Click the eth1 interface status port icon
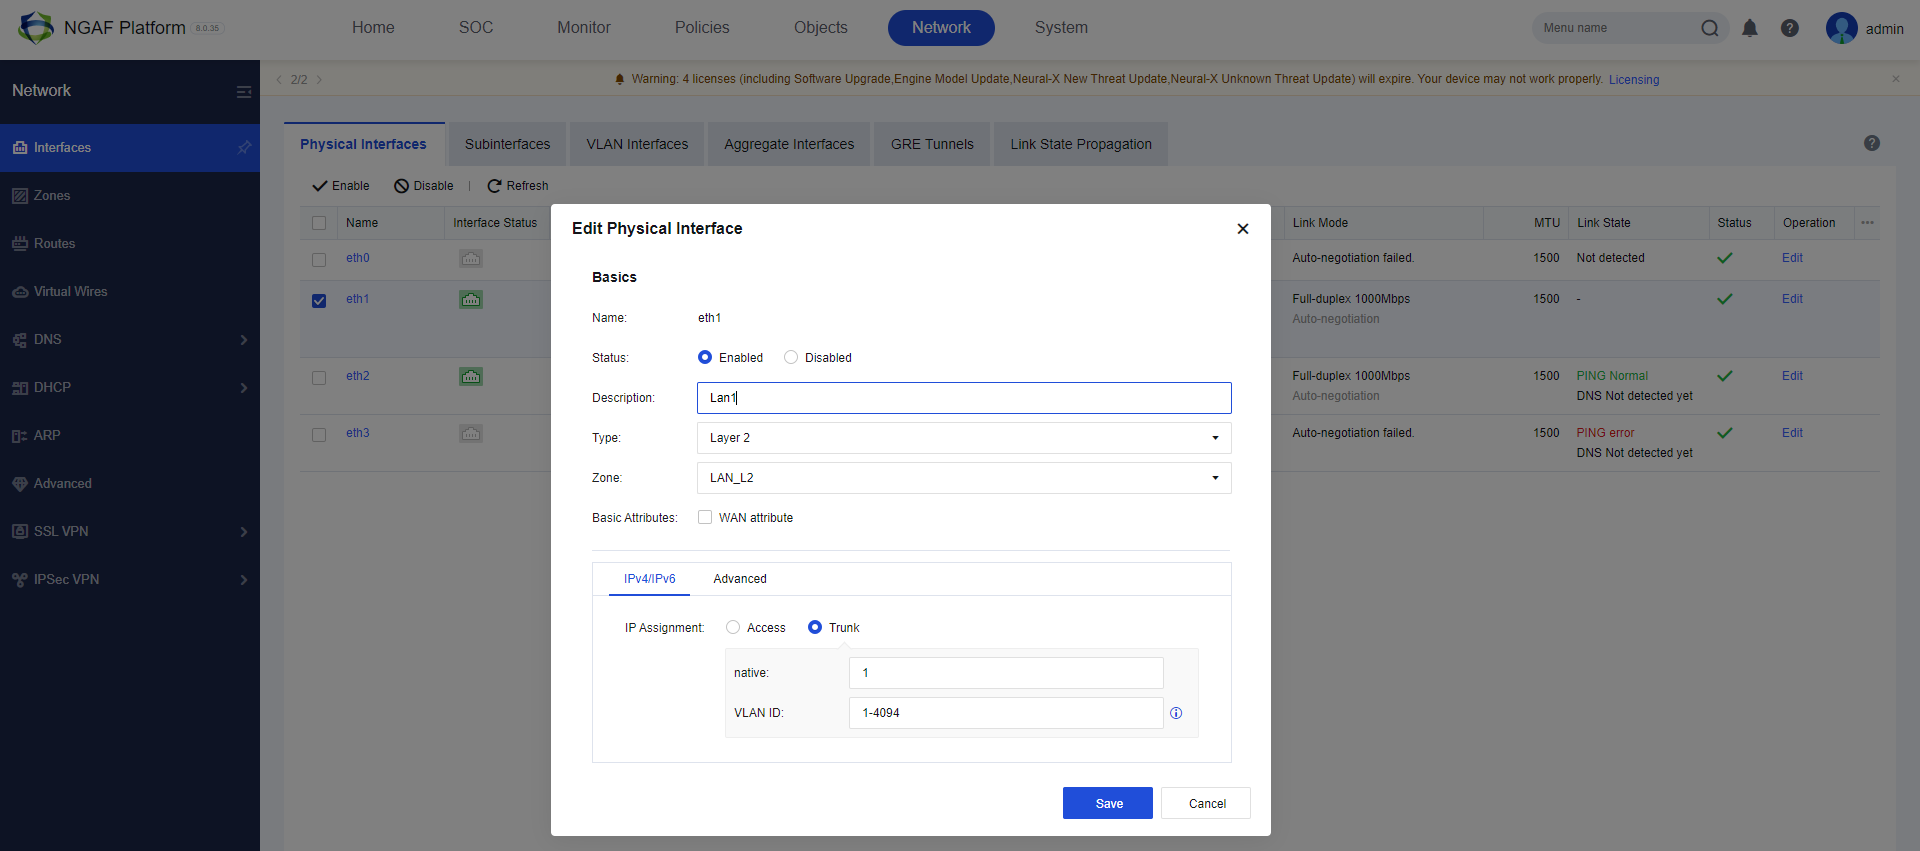1920x851 pixels. click(471, 299)
